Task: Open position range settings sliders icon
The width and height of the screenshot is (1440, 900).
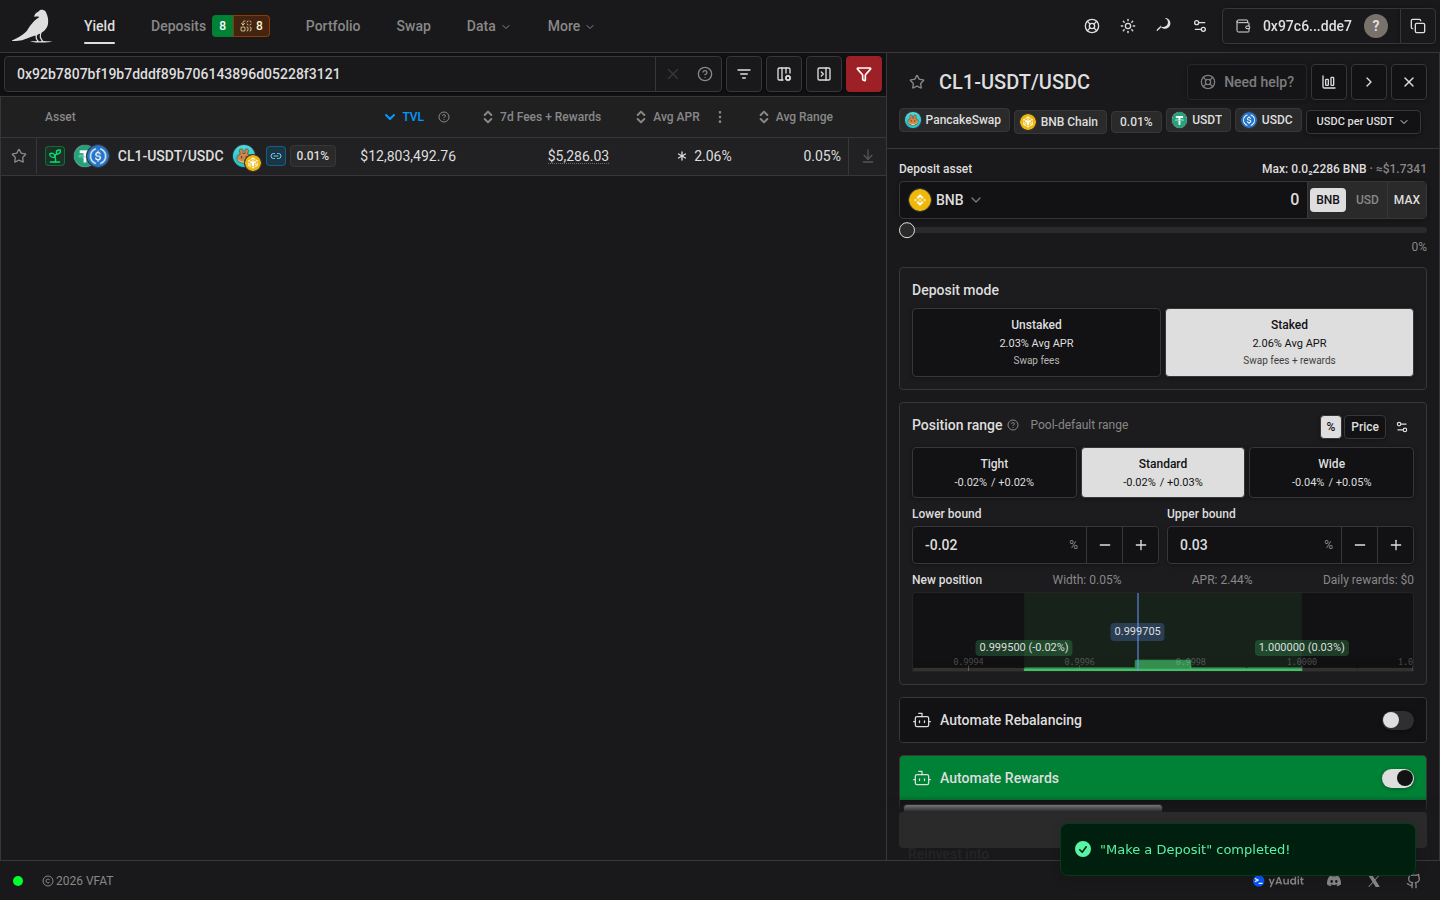Action: 1402,427
